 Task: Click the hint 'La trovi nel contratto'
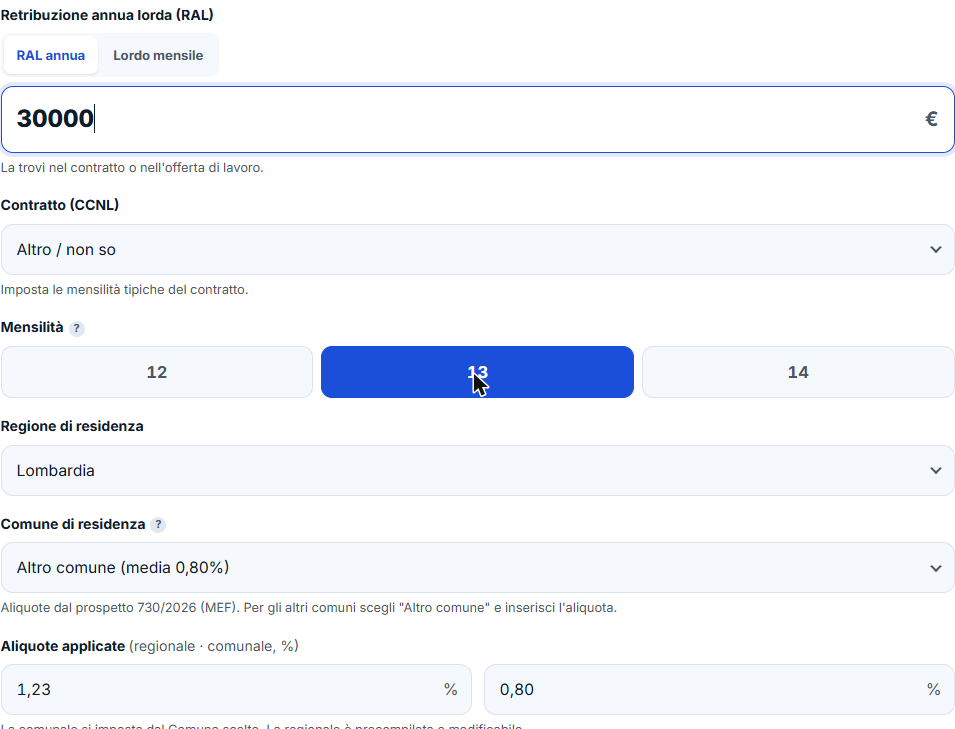pyautogui.click(x=132, y=167)
